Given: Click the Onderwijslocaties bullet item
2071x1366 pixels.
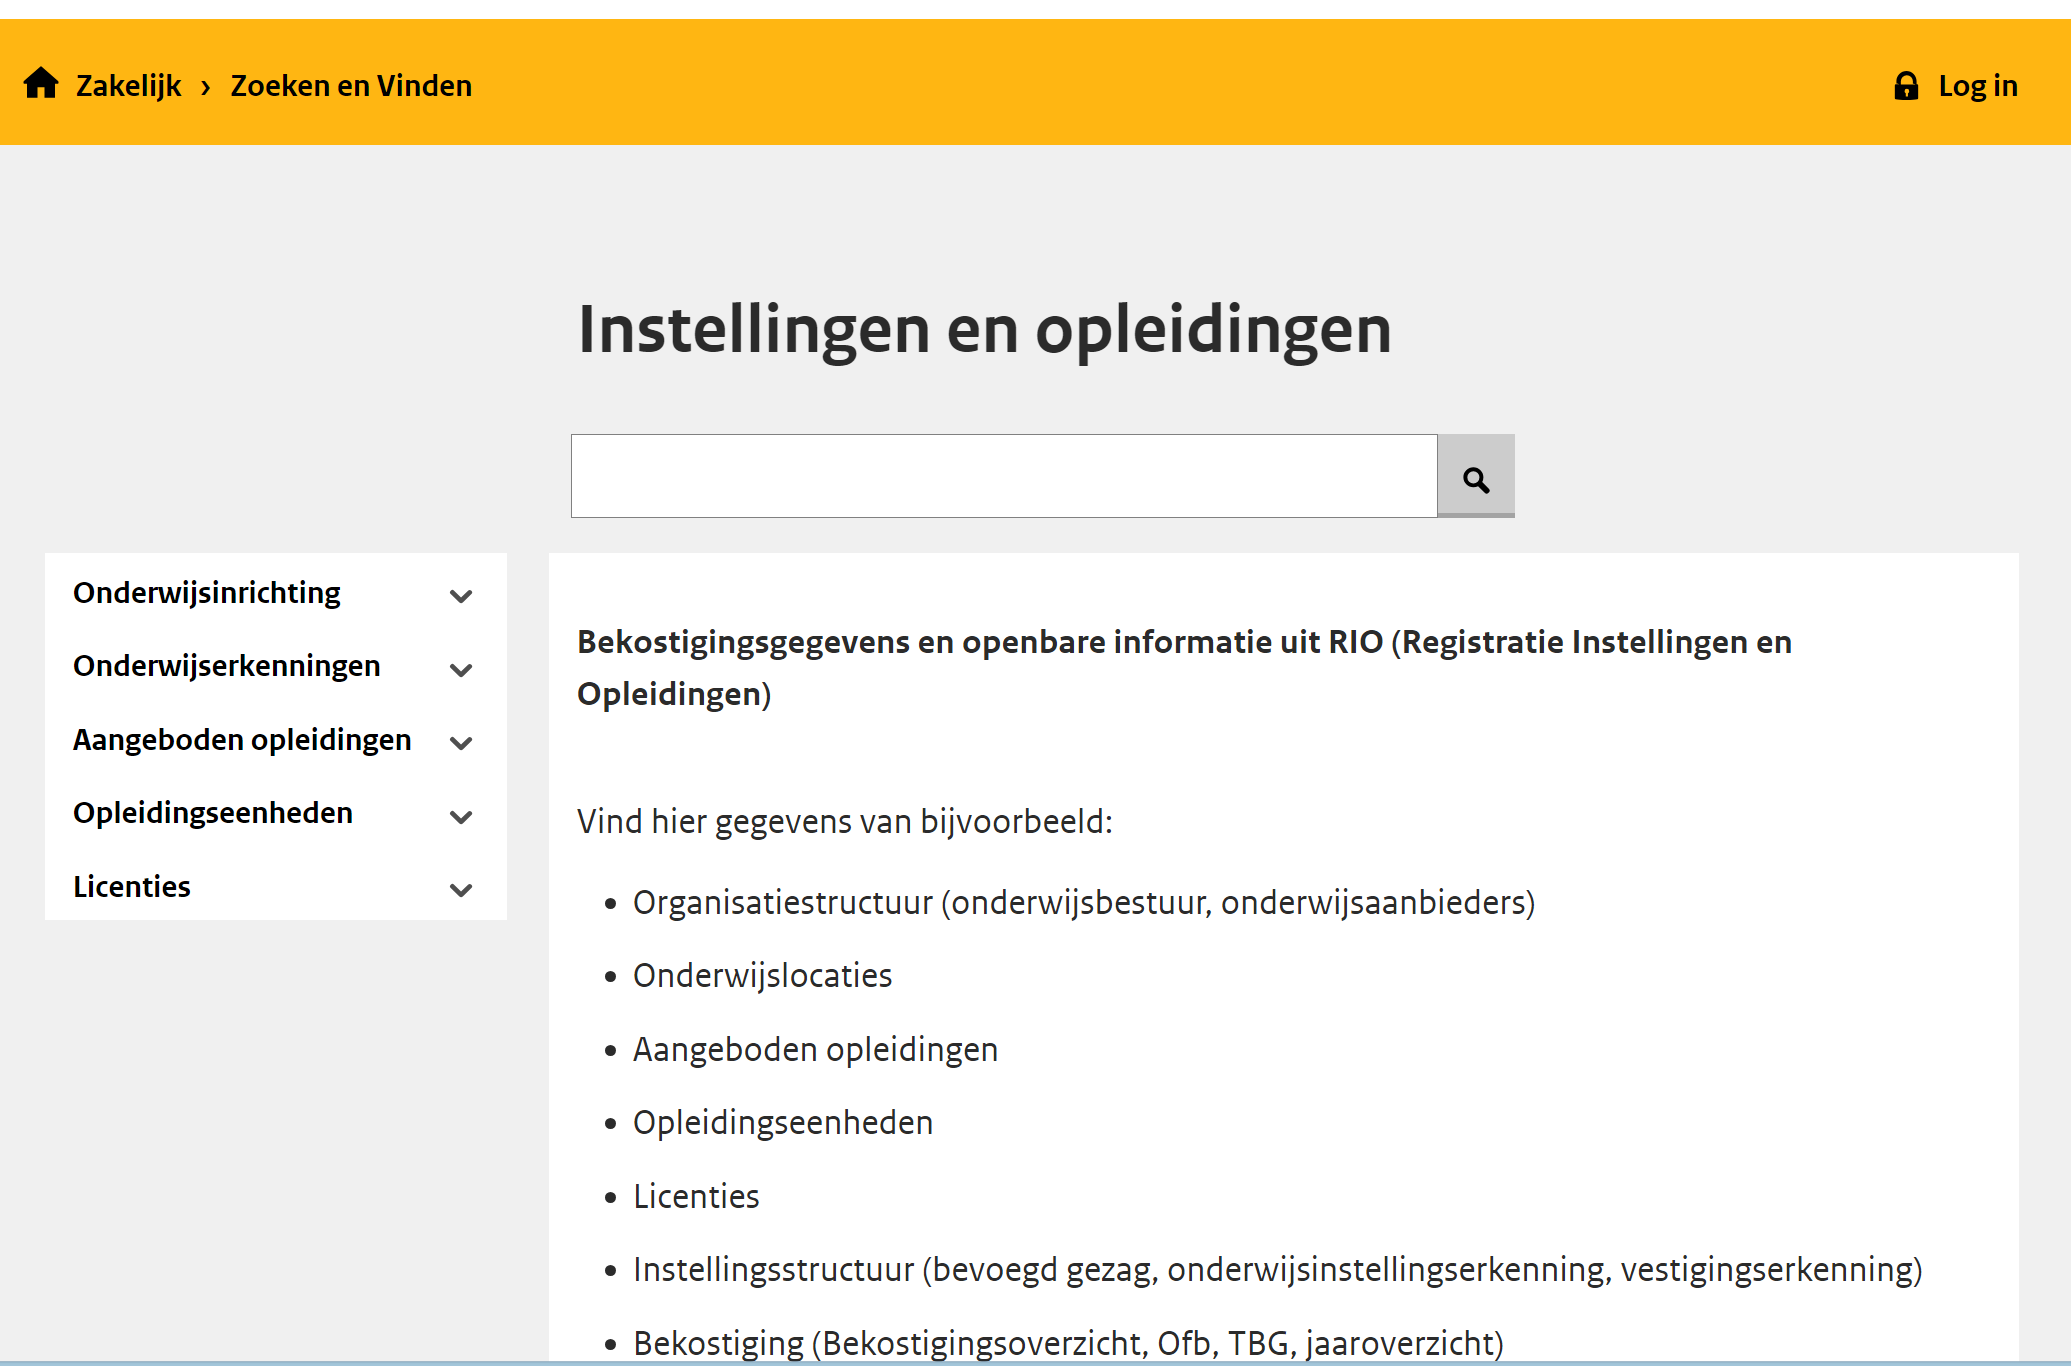Looking at the screenshot, I should [x=762, y=976].
